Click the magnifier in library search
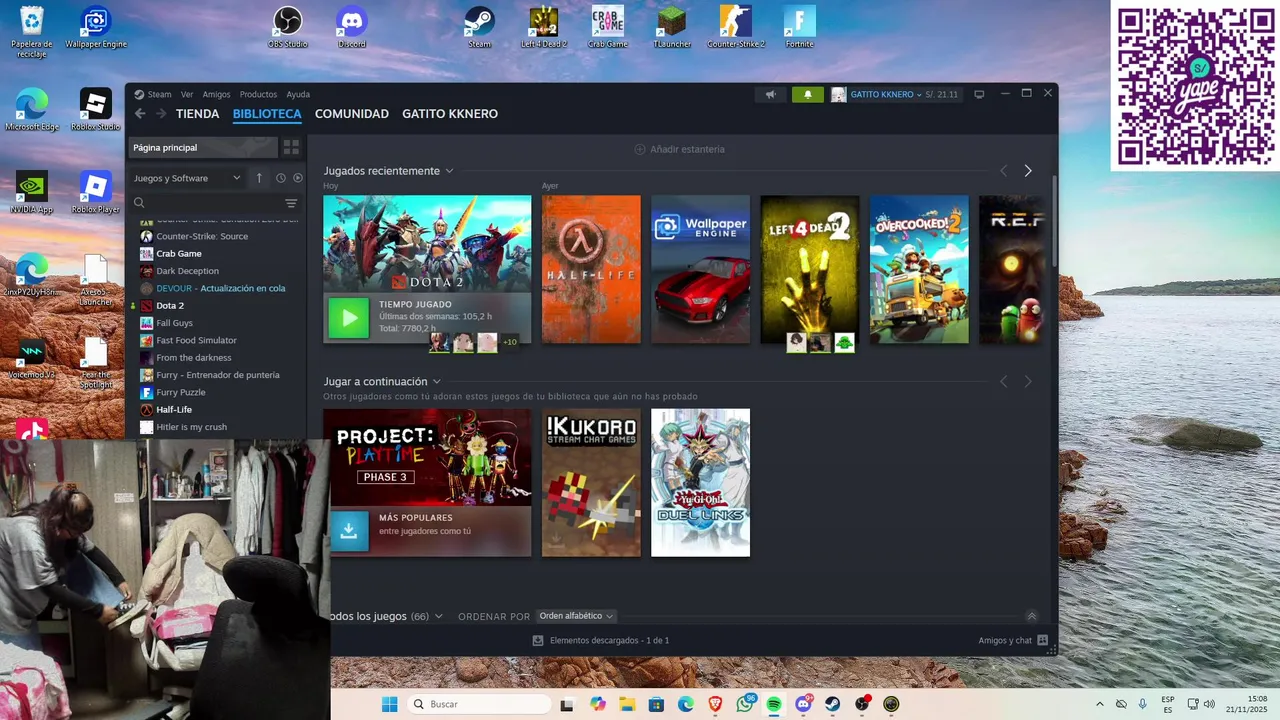Image resolution: width=1280 pixels, height=720 pixels. click(139, 203)
